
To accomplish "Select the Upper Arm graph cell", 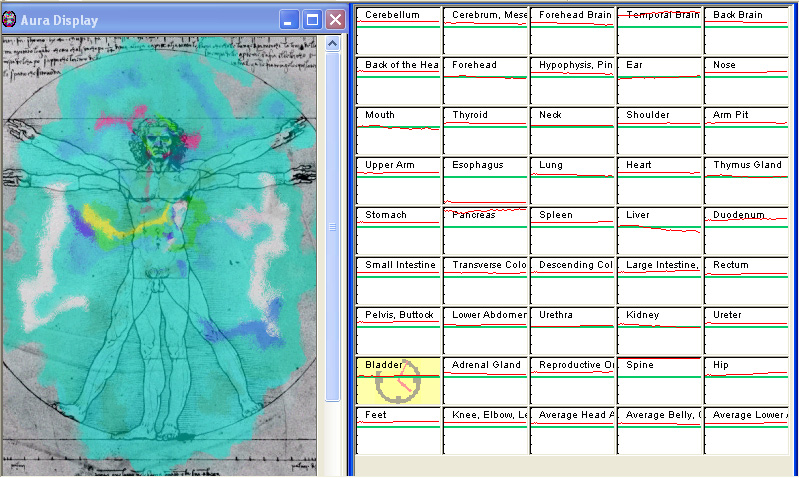I will [x=398, y=180].
